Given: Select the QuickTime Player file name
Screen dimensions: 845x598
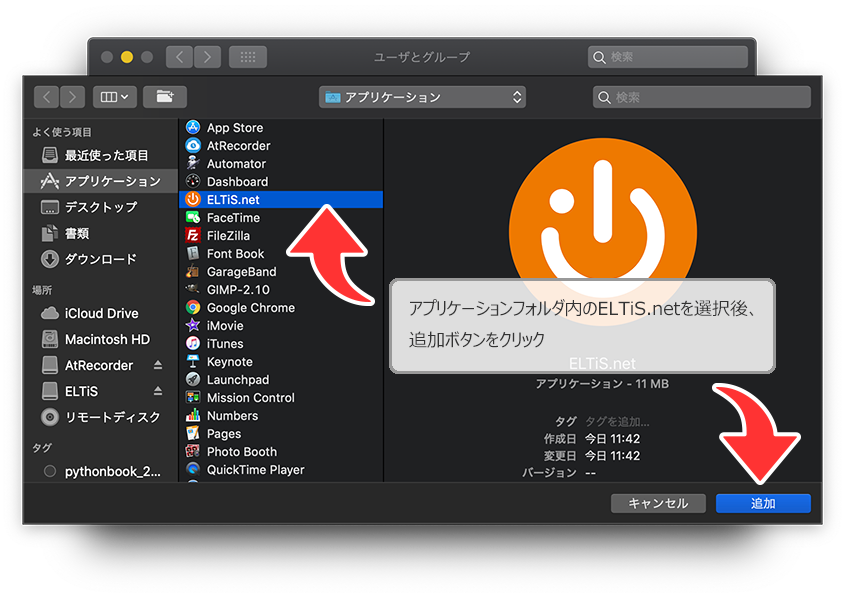Looking at the screenshot, I should point(255,470).
